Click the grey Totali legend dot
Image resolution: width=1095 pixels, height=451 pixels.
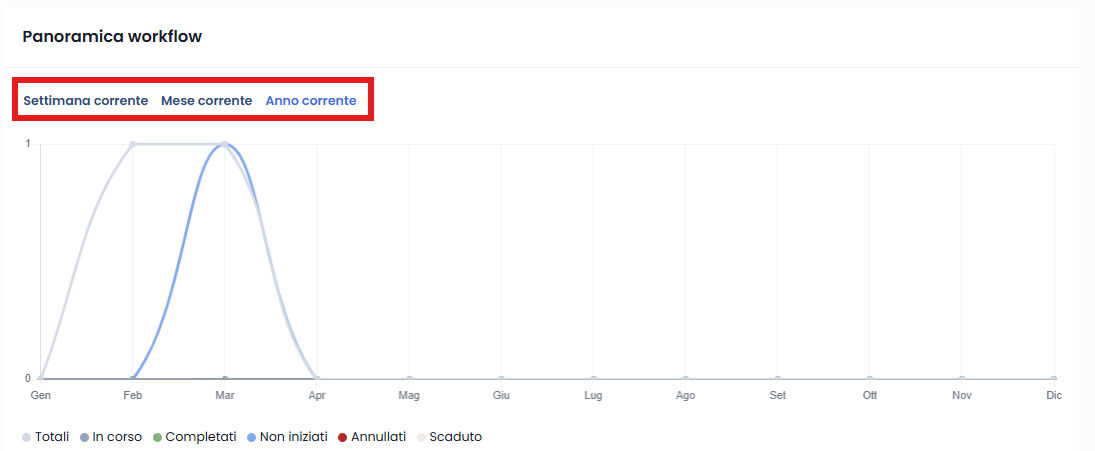[27, 438]
